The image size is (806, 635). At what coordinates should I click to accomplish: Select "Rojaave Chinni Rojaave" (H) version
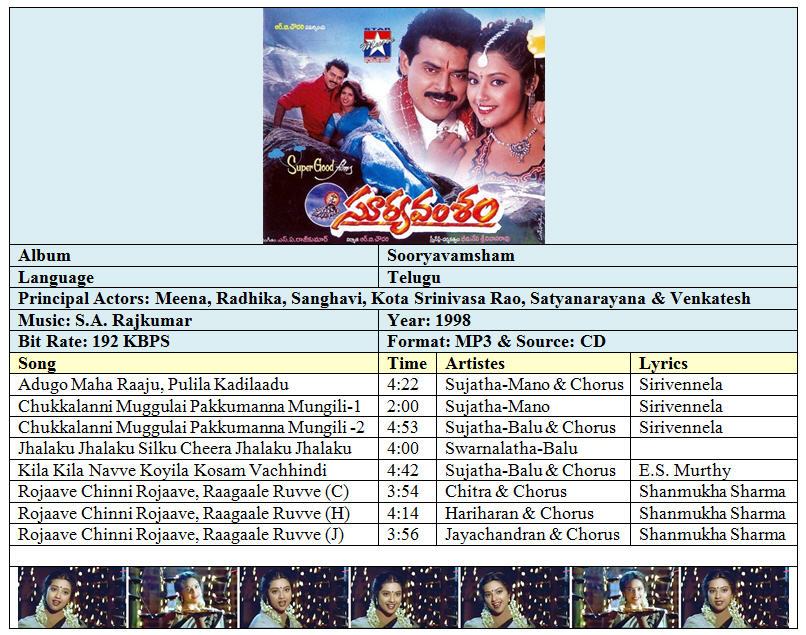[x=184, y=513]
